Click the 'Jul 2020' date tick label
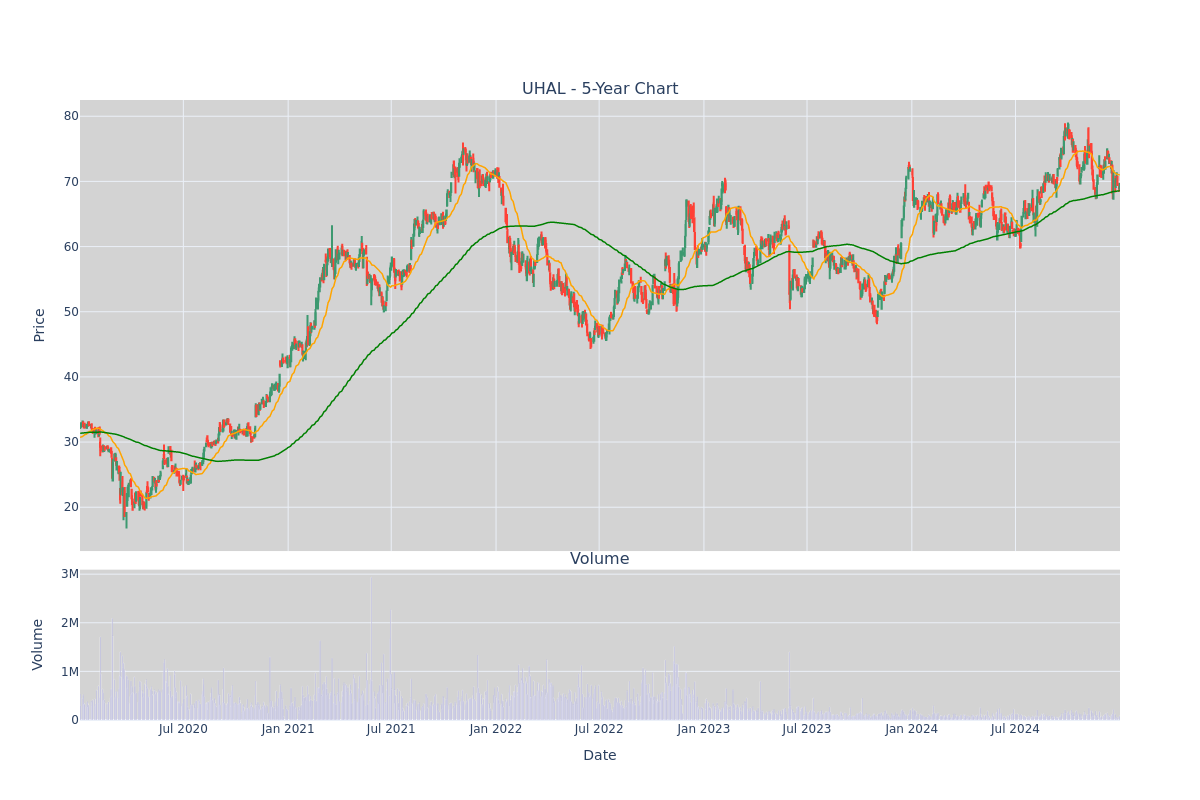 pos(183,729)
